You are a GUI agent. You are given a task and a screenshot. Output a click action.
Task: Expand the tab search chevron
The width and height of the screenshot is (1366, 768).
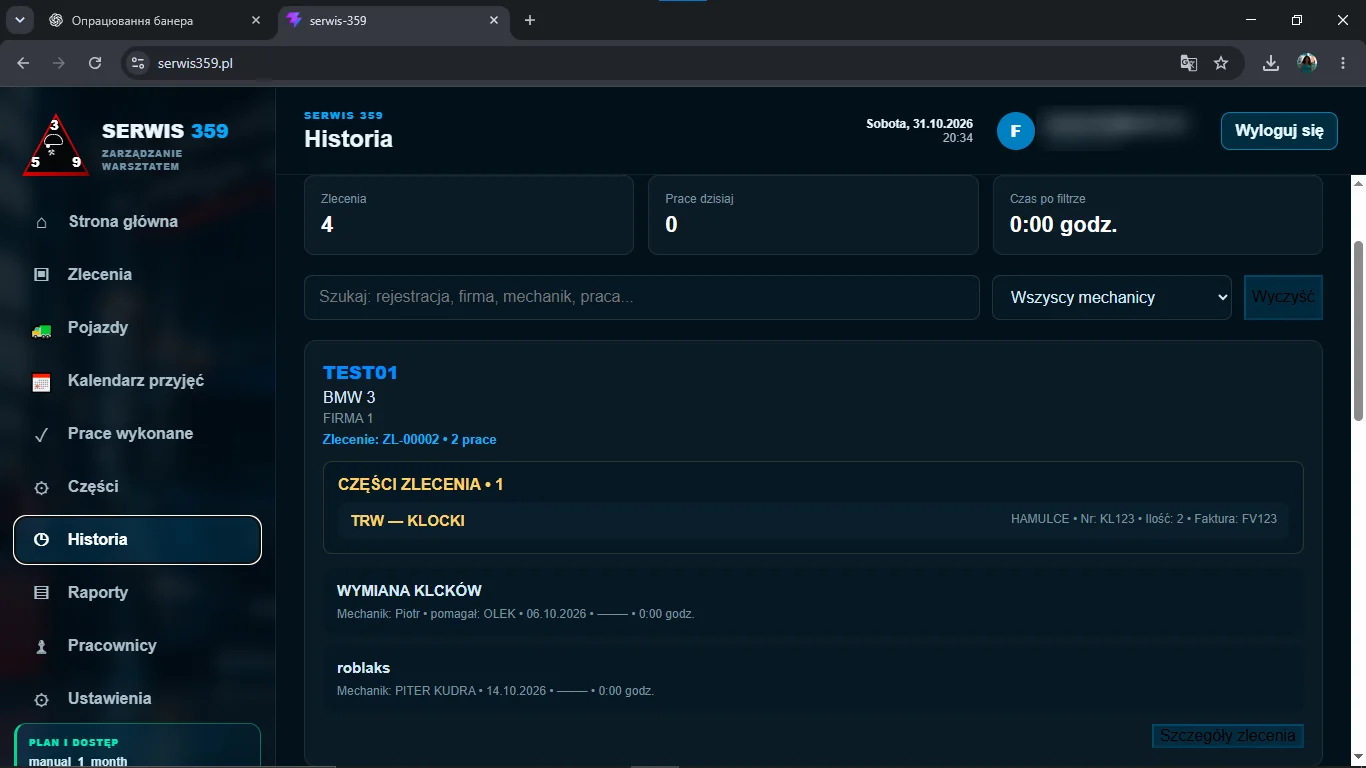(18, 20)
